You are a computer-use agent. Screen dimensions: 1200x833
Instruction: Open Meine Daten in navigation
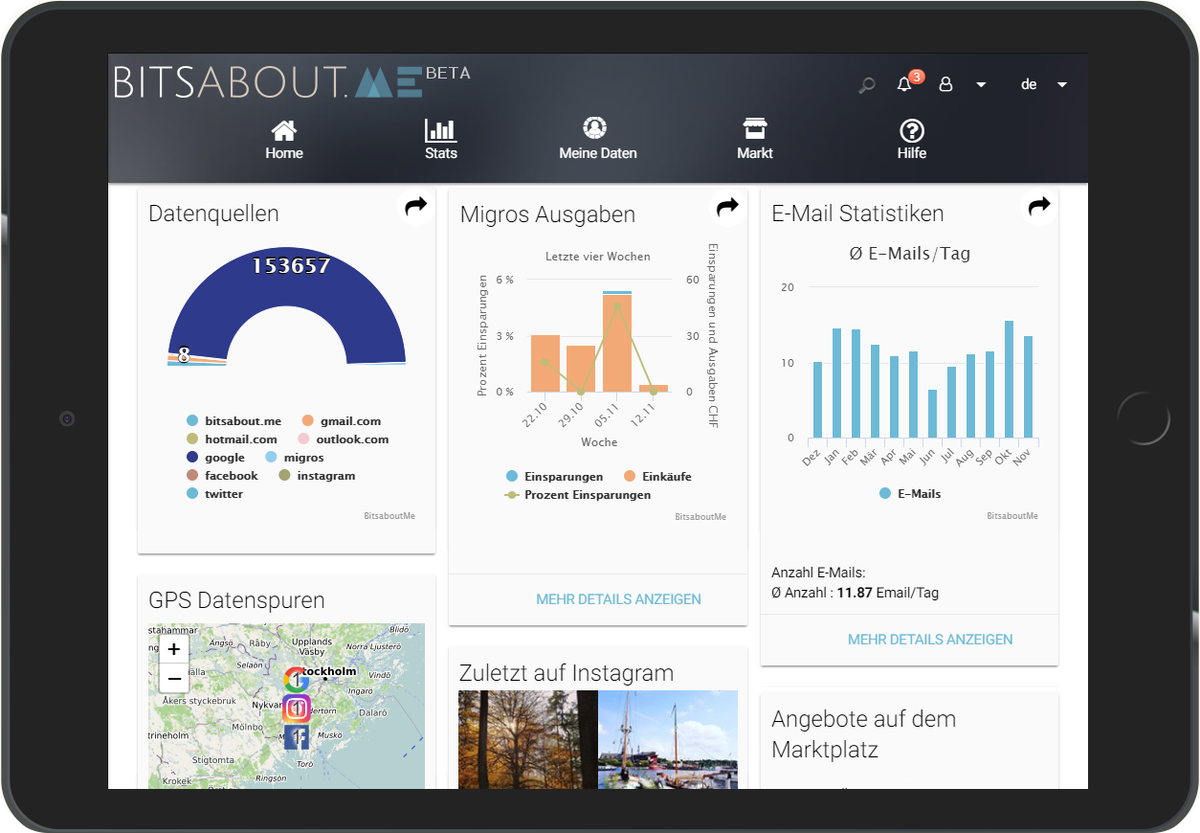coord(598,140)
